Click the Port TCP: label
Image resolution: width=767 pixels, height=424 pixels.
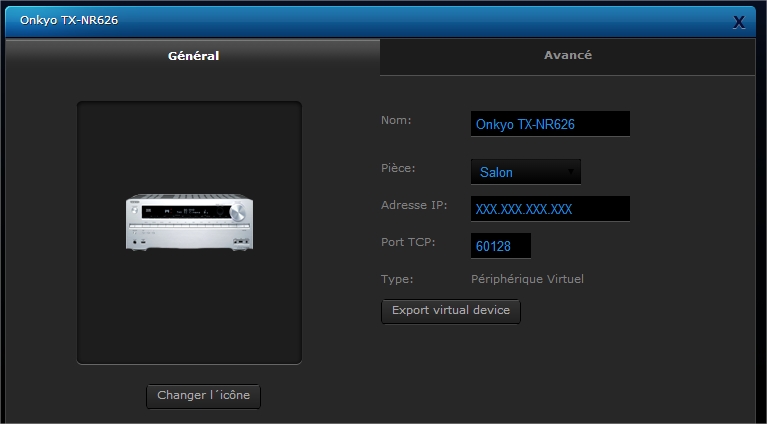coord(408,242)
